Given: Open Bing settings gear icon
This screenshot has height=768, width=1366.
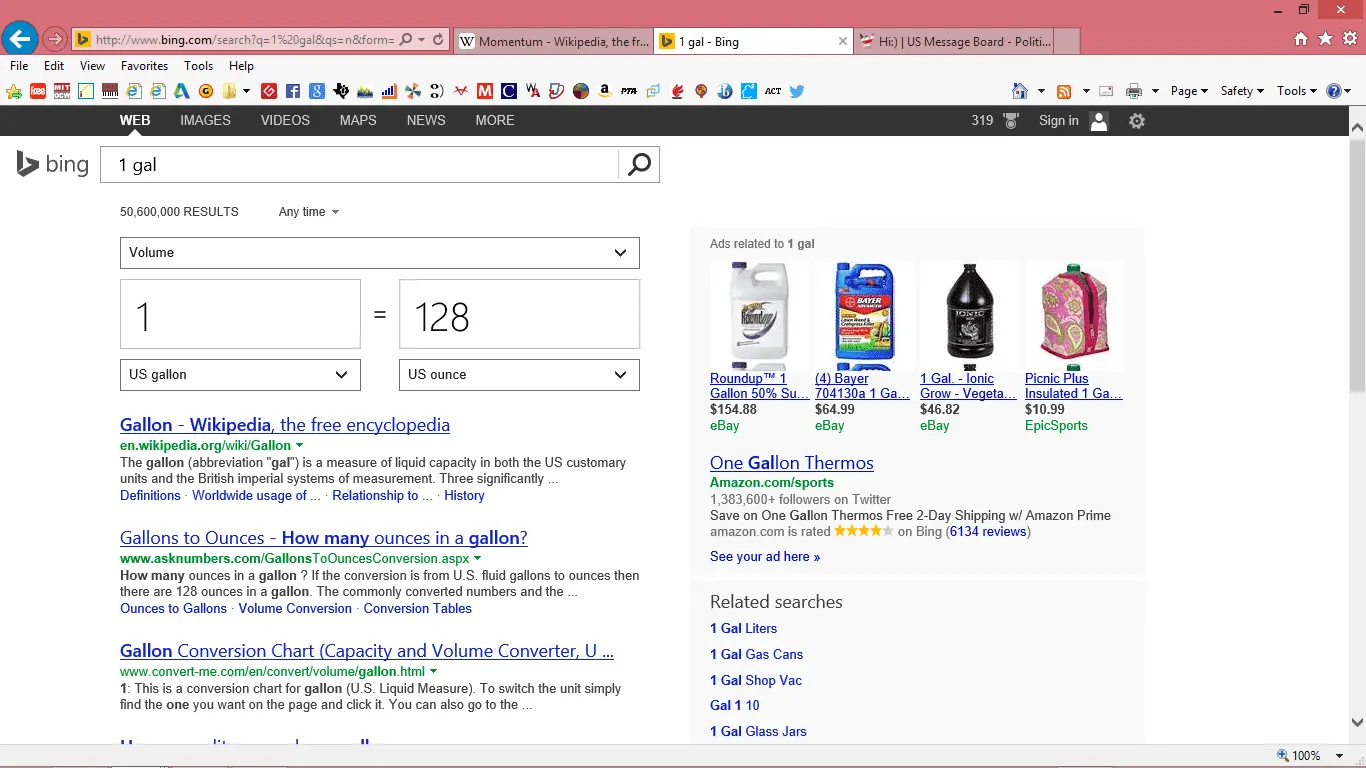Looking at the screenshot, I should [x=1137, y=121].
